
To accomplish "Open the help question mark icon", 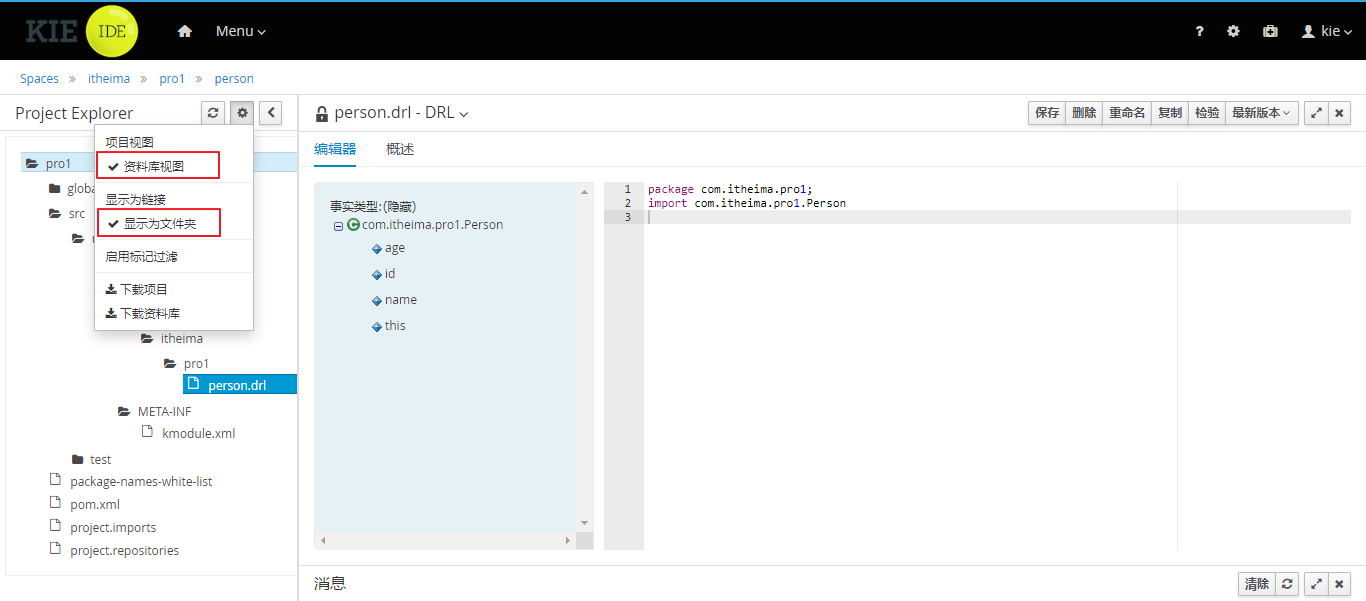I will pos(1199,31).
